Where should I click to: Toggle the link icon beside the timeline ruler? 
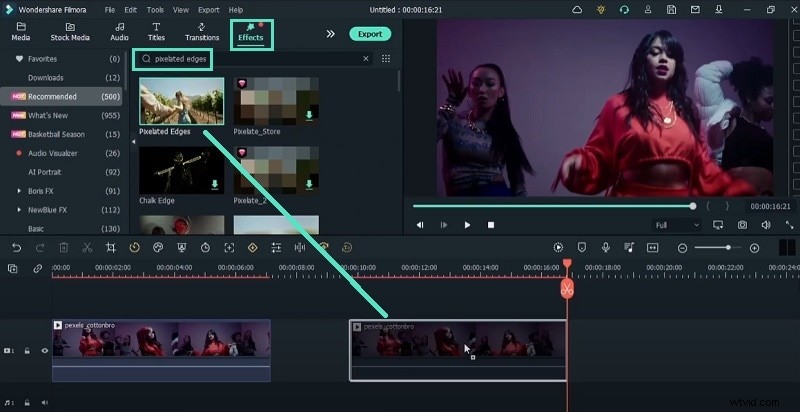pyautogui.click(x=38, y=268)
